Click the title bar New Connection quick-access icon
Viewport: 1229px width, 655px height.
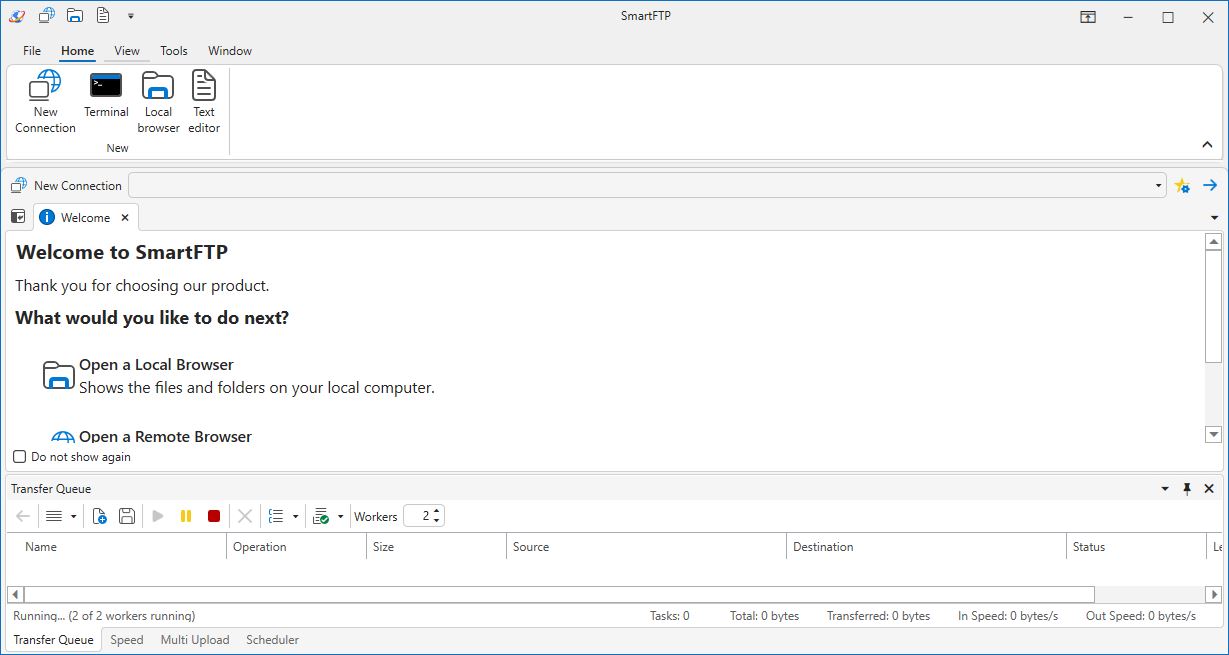[x=46, y=16]
